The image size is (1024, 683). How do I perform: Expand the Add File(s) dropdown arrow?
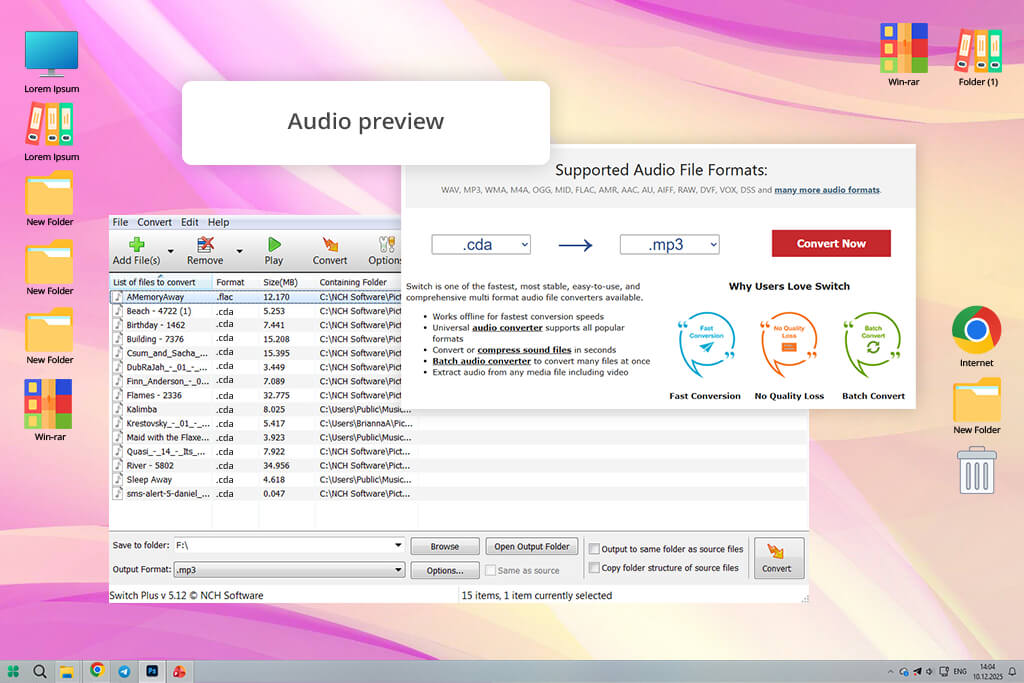[x=170, y=251]
